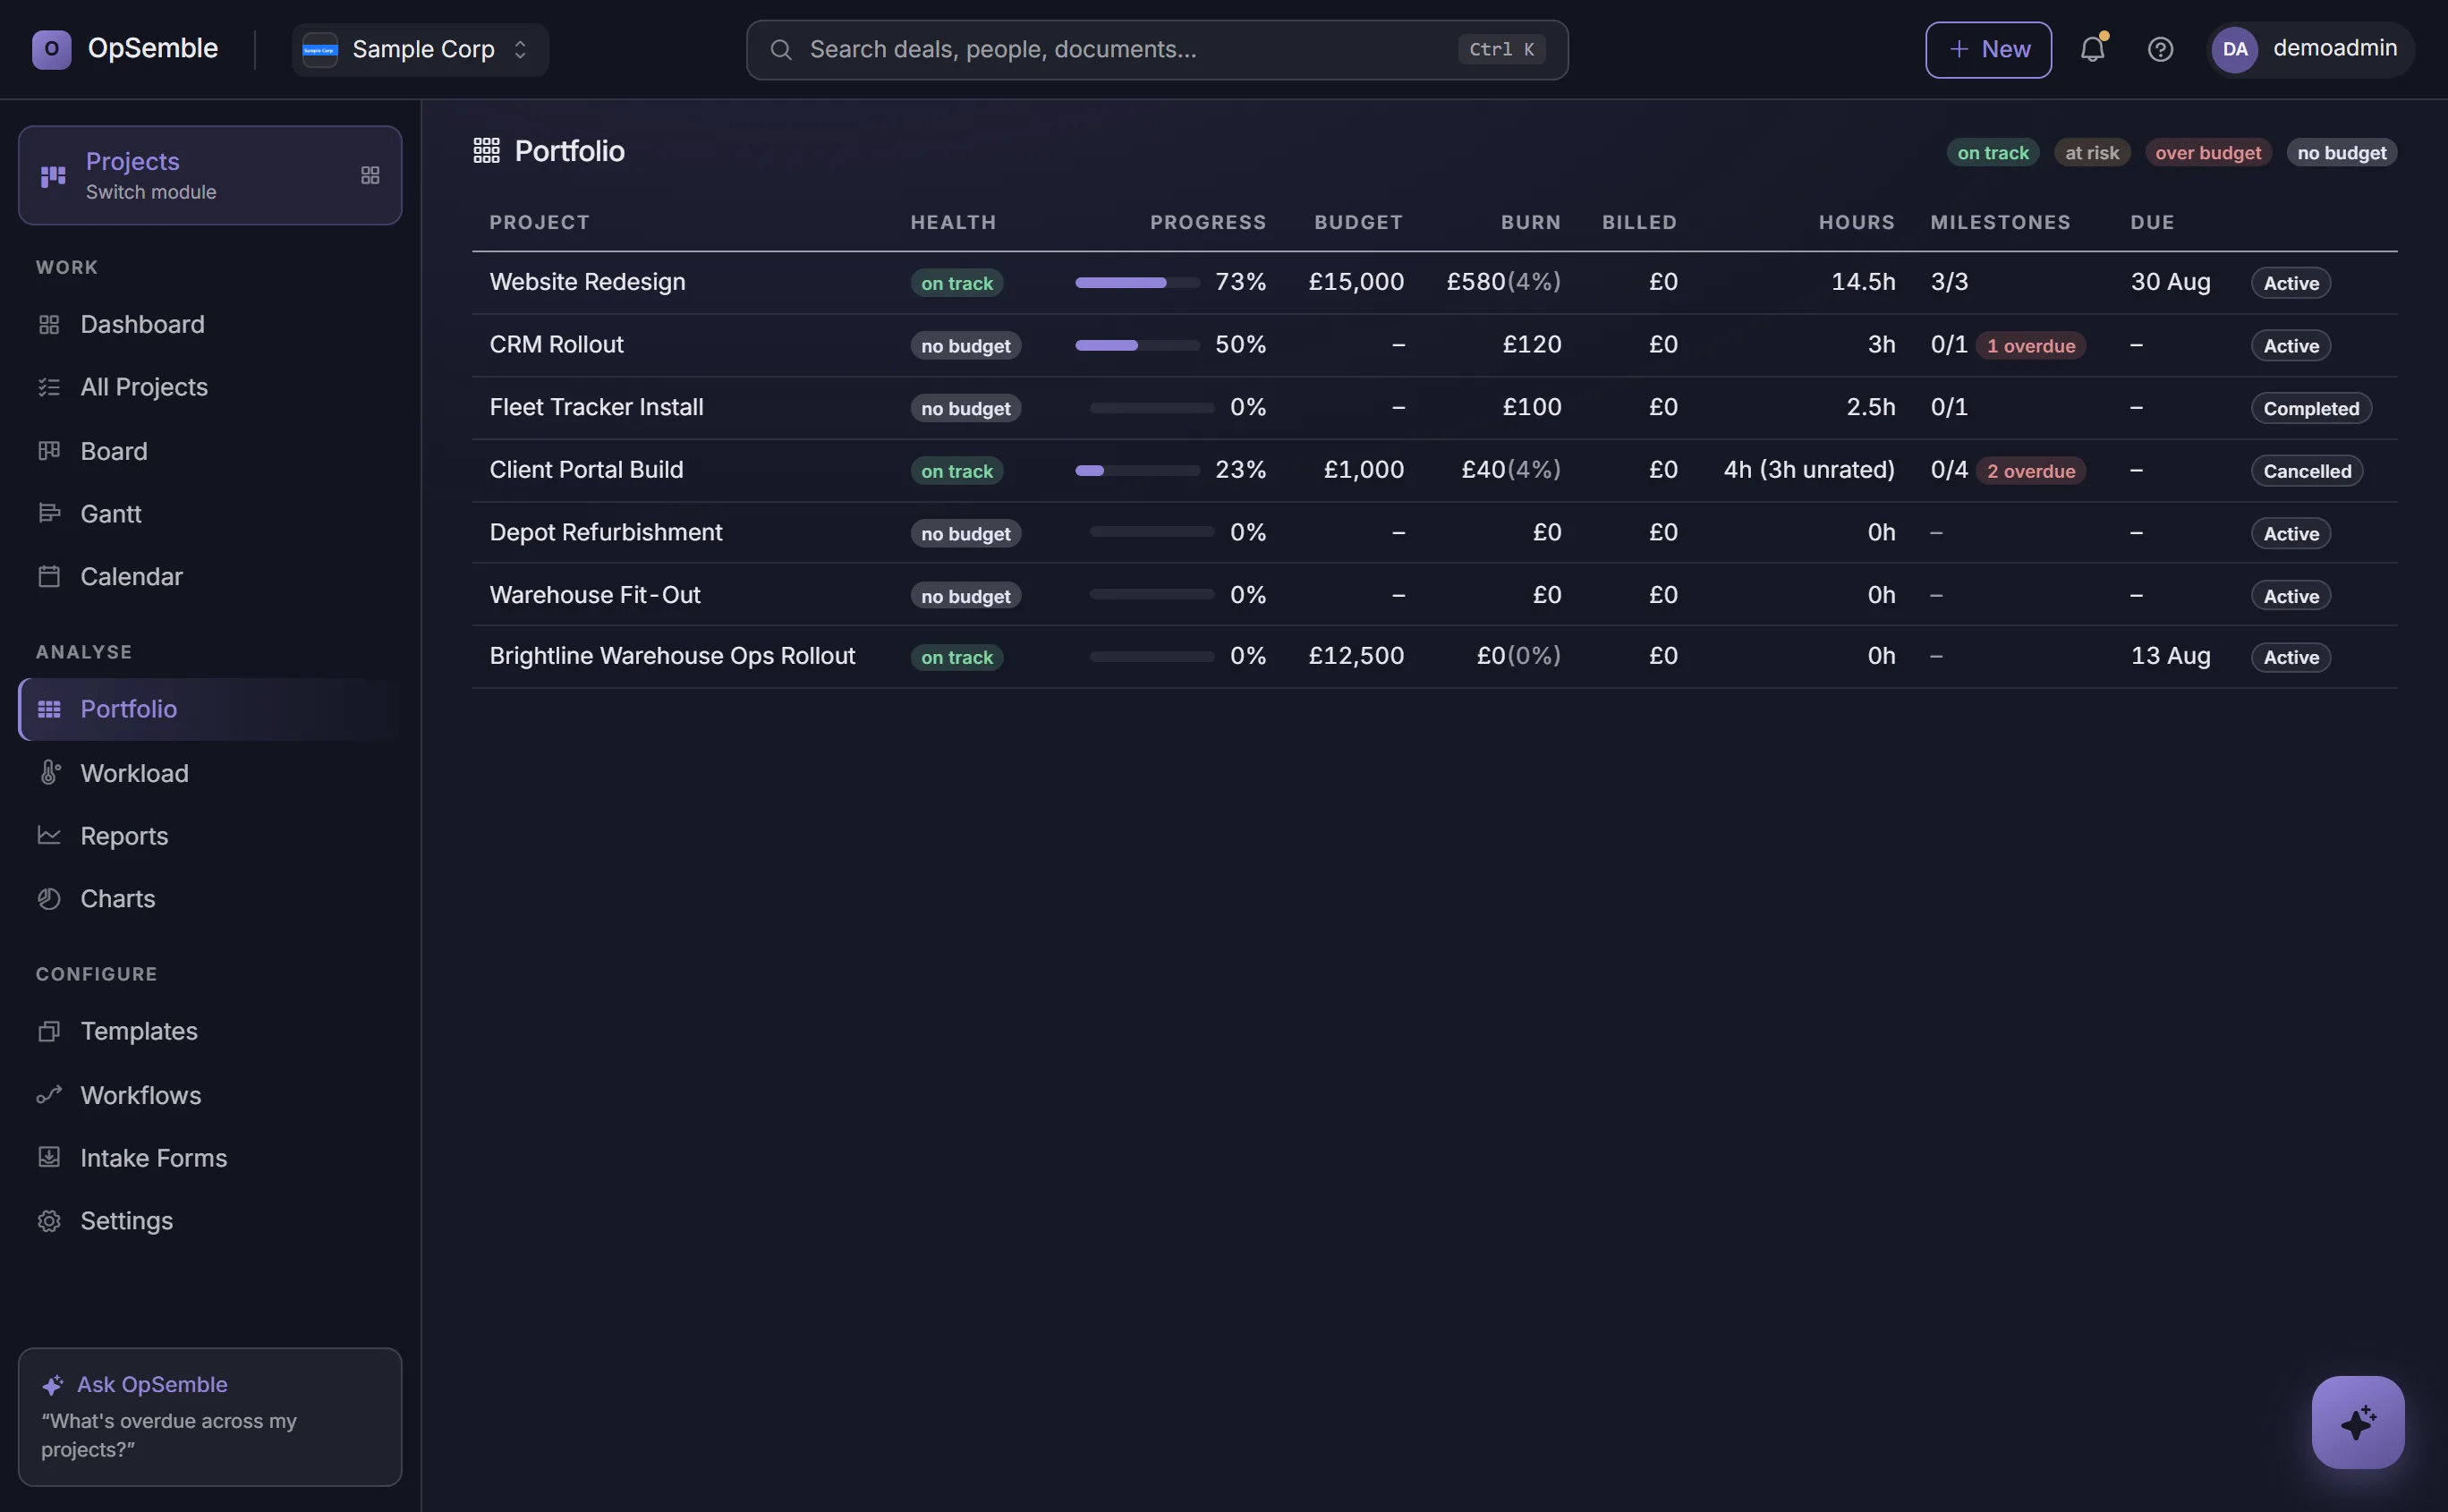Click the Completed status of Fleet Tracker Install

point(2310,408)
